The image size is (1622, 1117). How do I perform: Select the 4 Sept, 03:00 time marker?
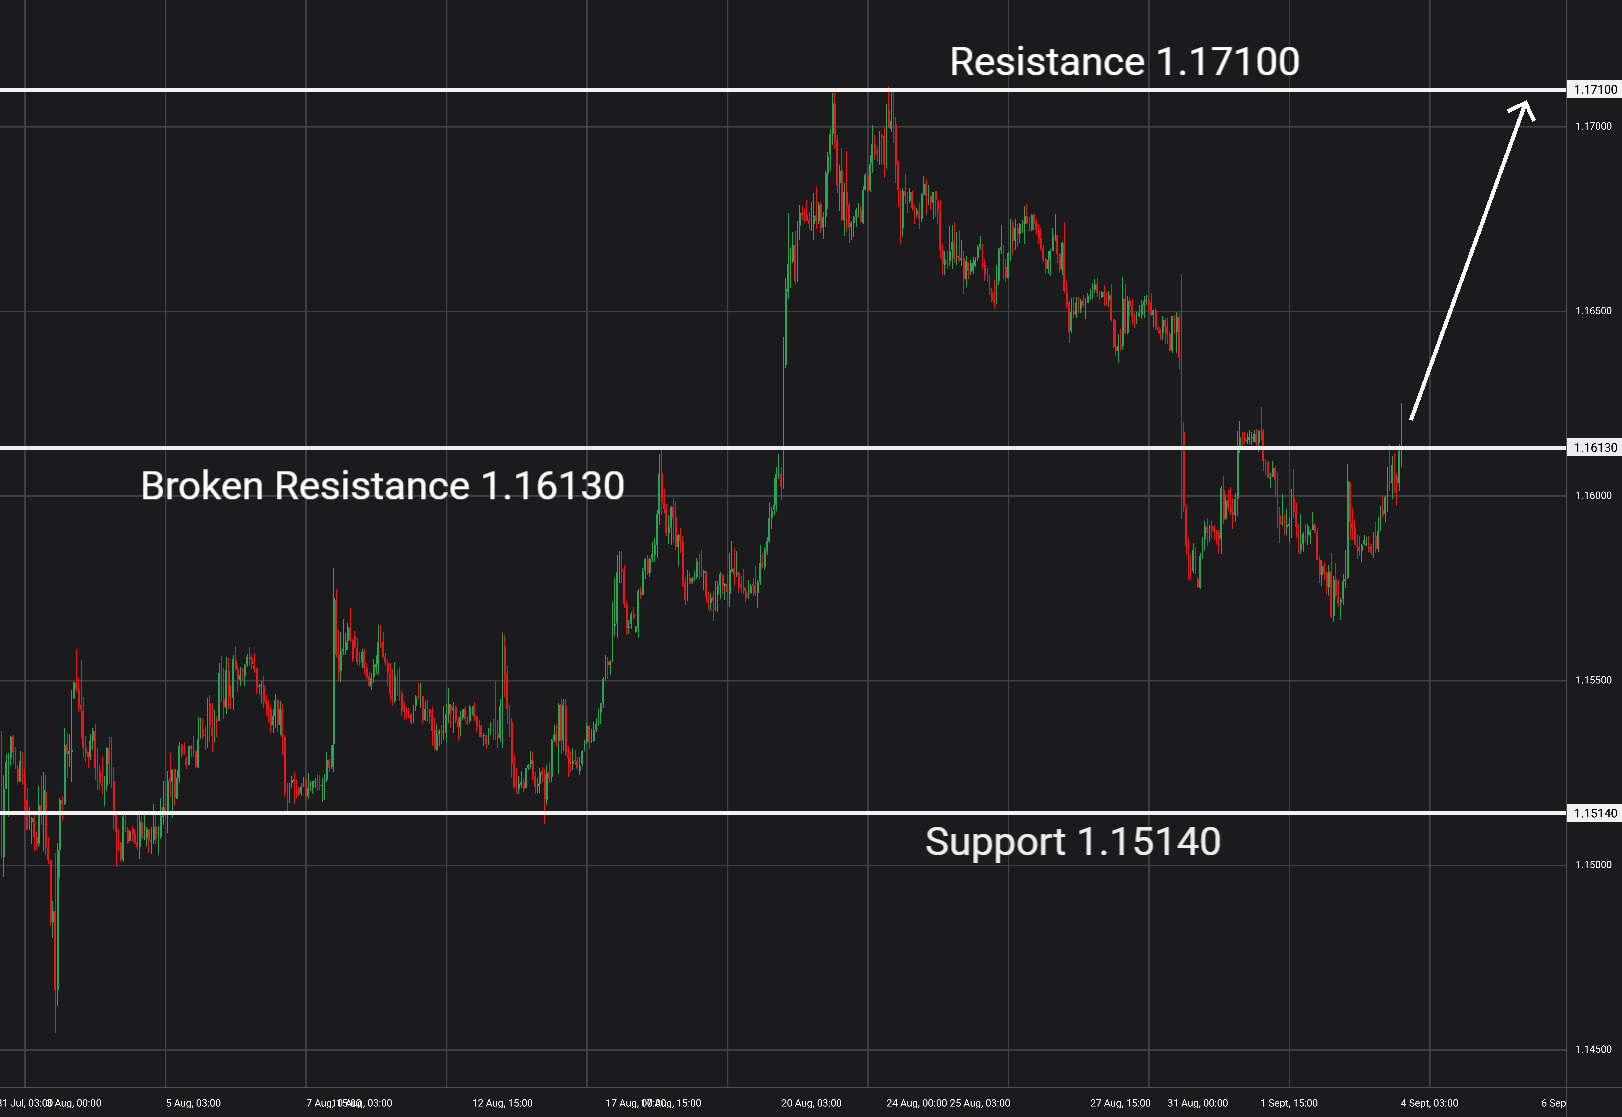(1429, 1103)
